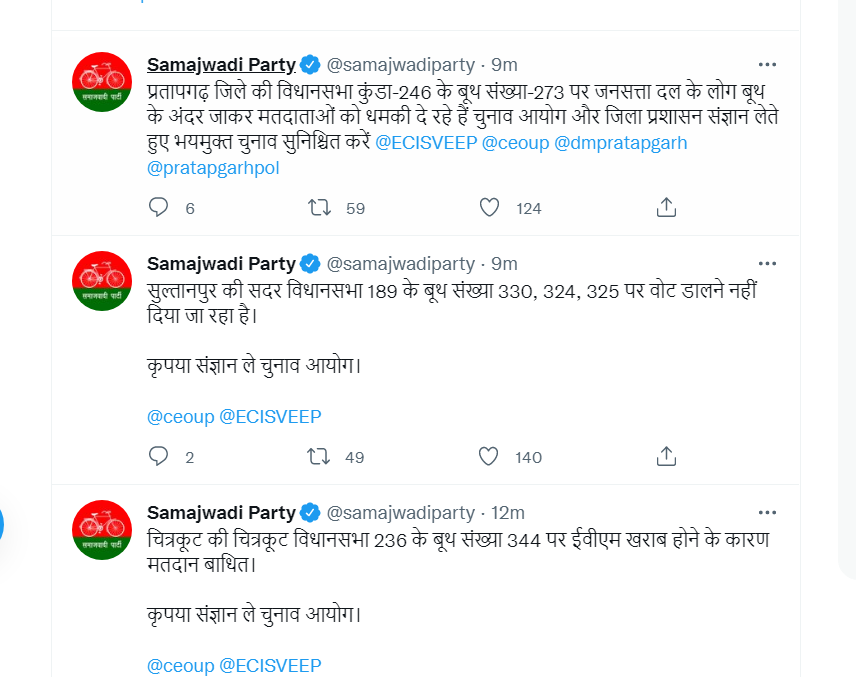Viewport: 856px width, 677px height.
Task: Open the Samajwadi Party avatar on the middle tweet
Action: [x=101, y=281]
